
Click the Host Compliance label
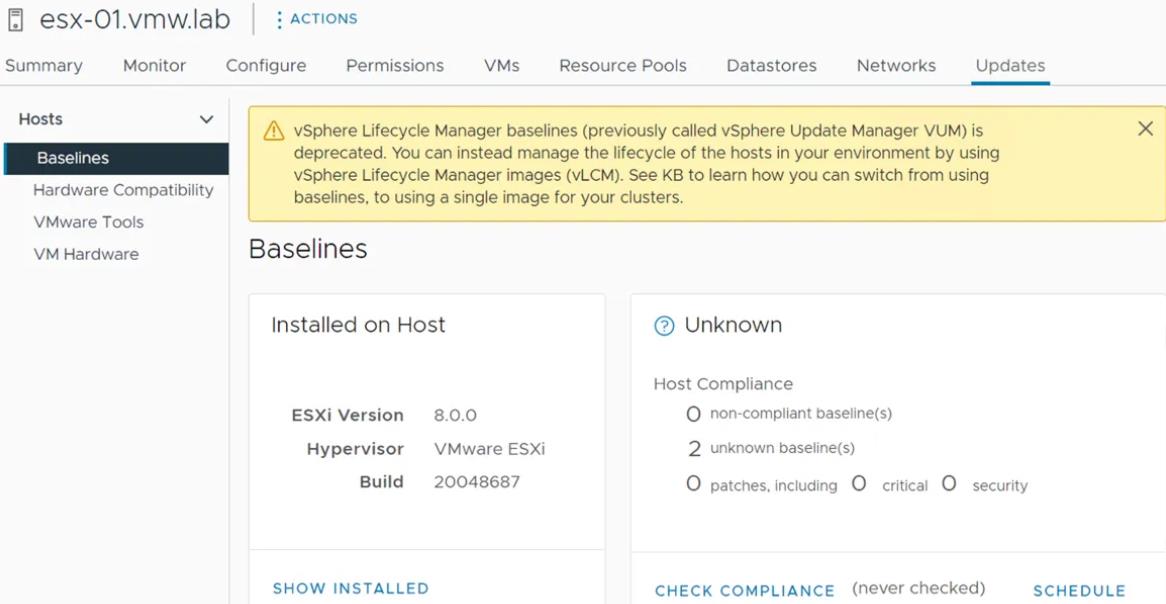724,385
